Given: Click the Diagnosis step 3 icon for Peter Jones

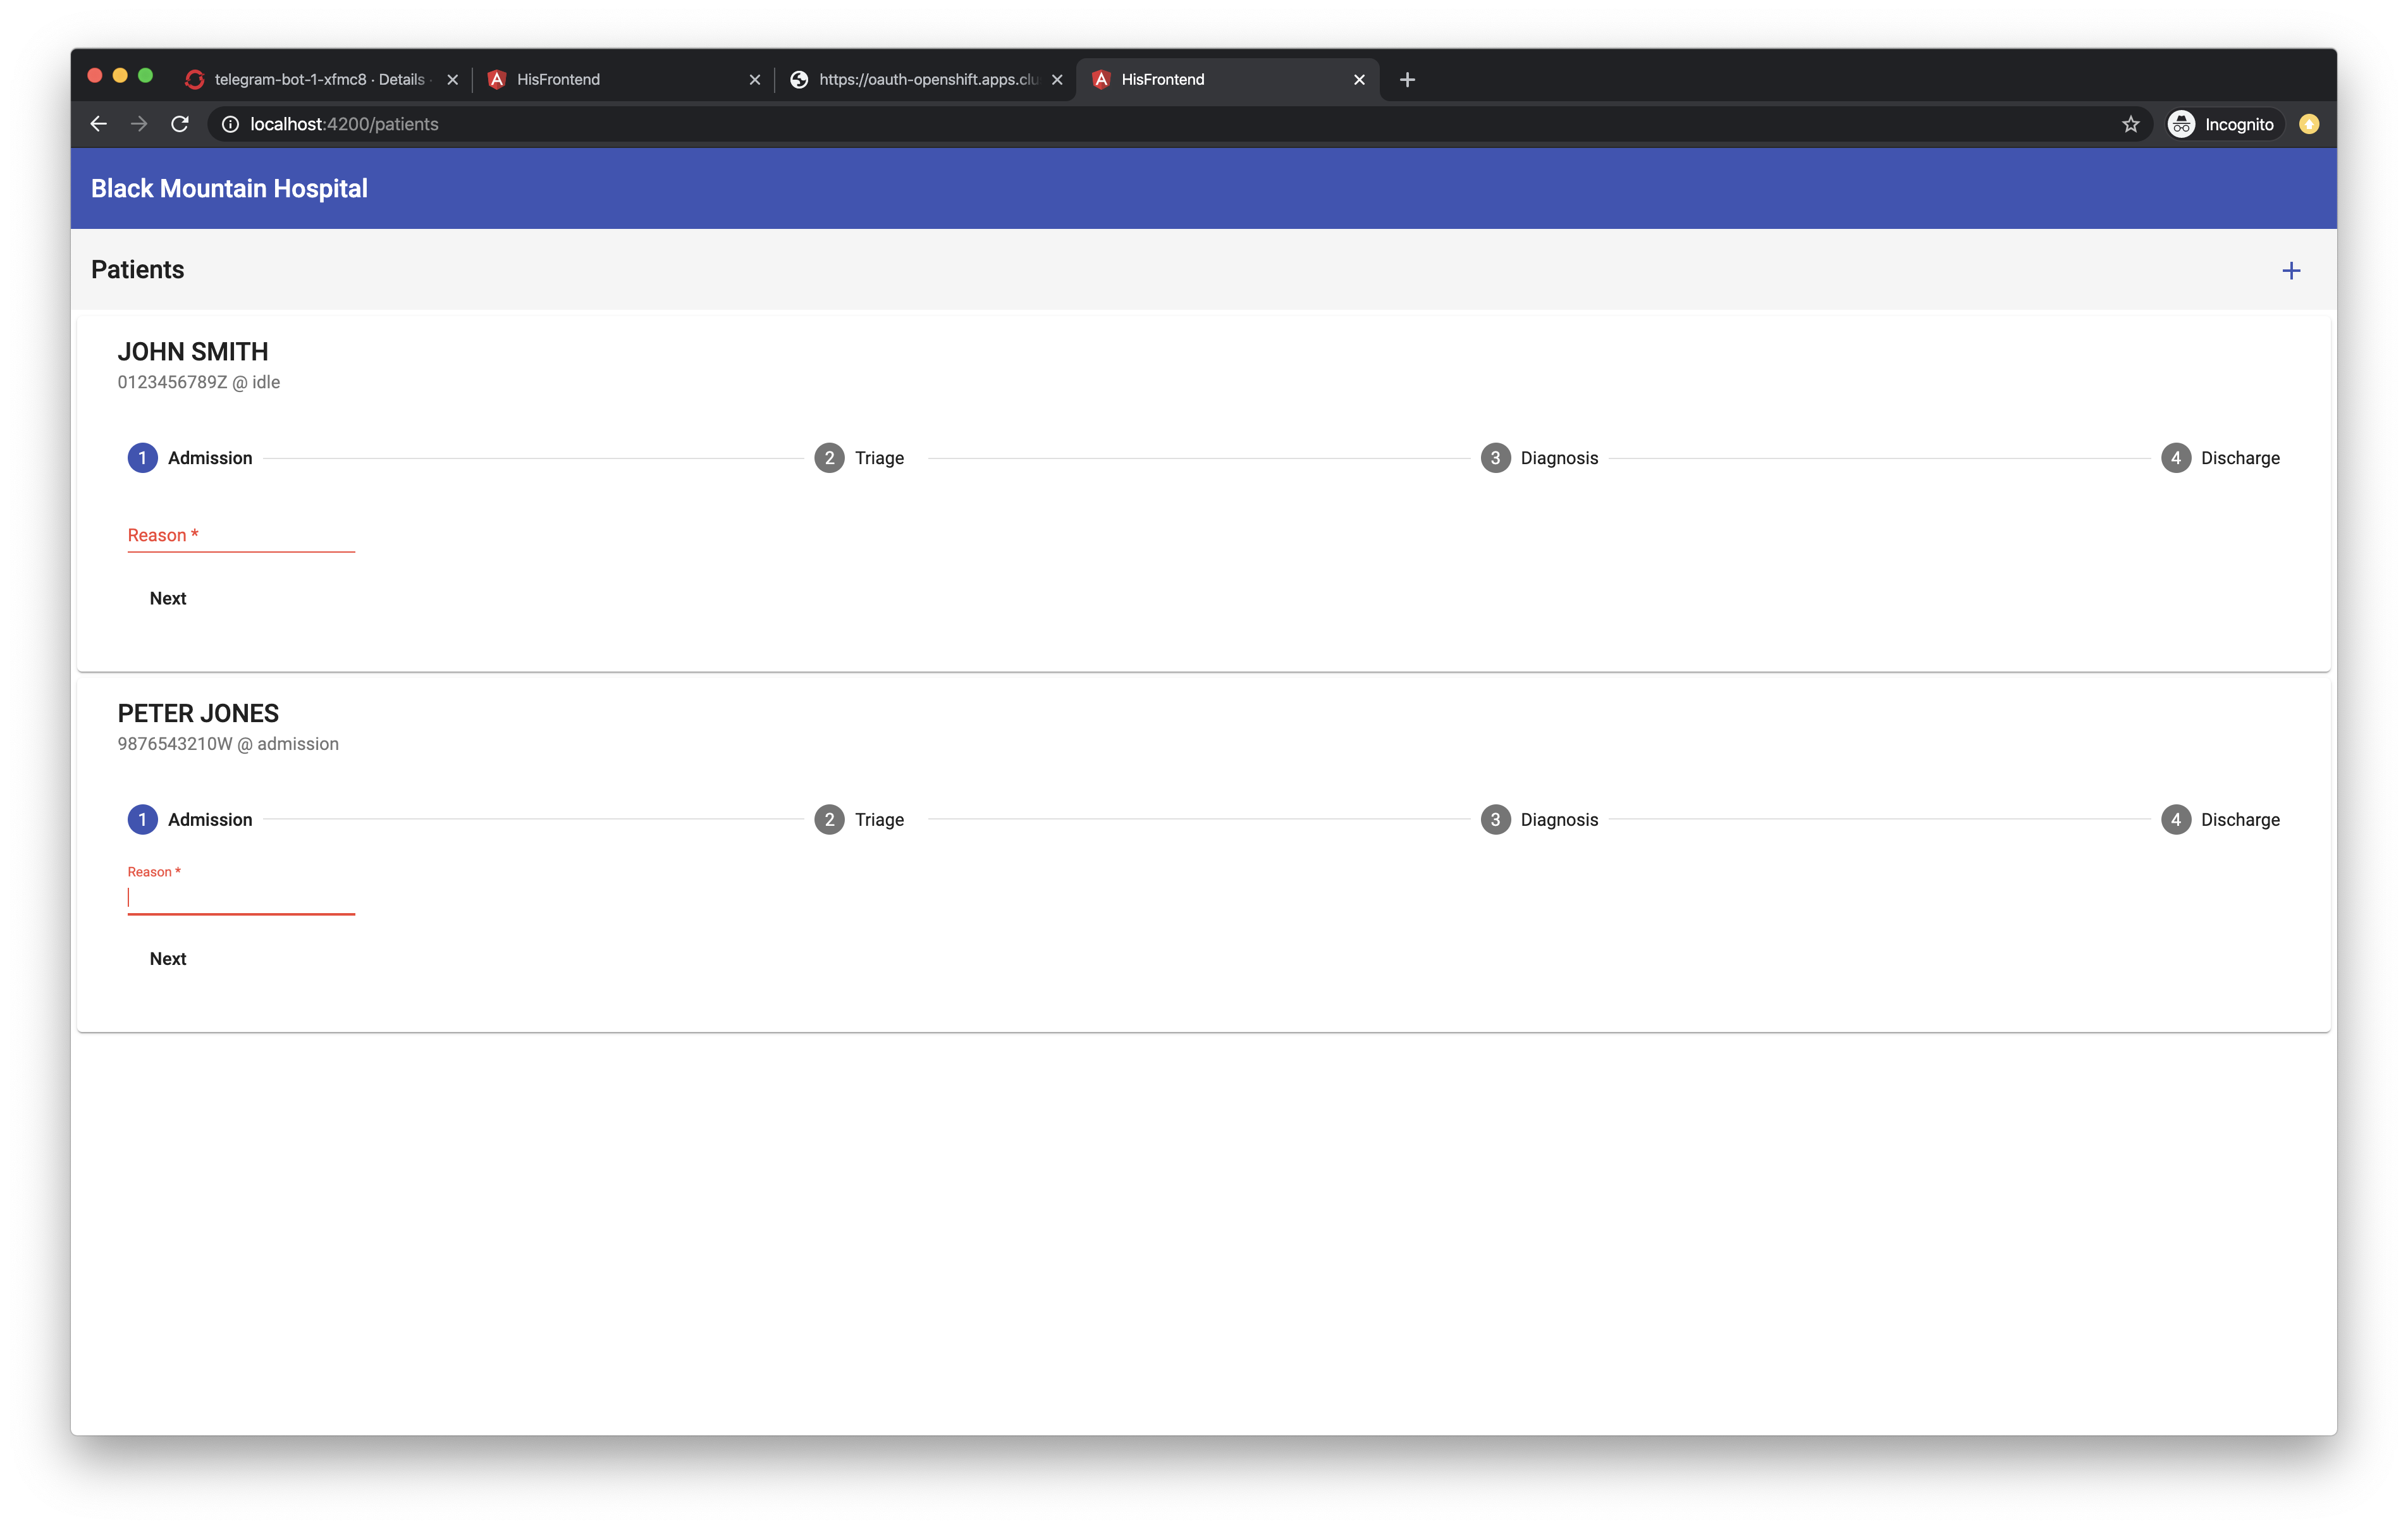Looking at the screenshot, I should click(x=1494, y=818).
